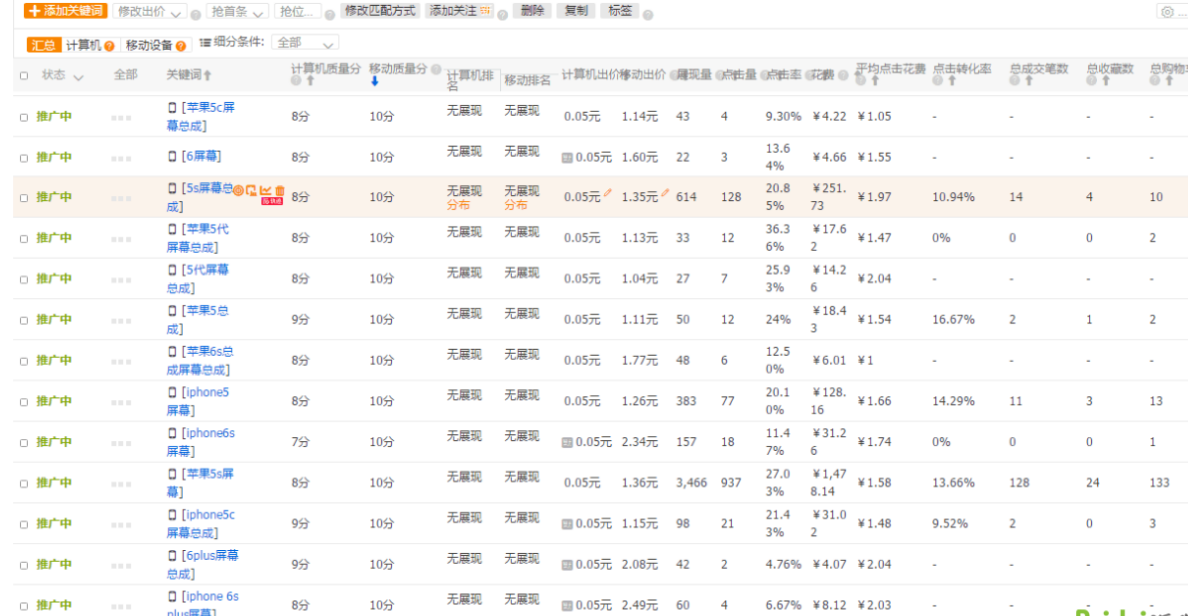The height and width of the screenshot is (616, 1188).
Task: Click the help icon after 标签
Action: 648,14
